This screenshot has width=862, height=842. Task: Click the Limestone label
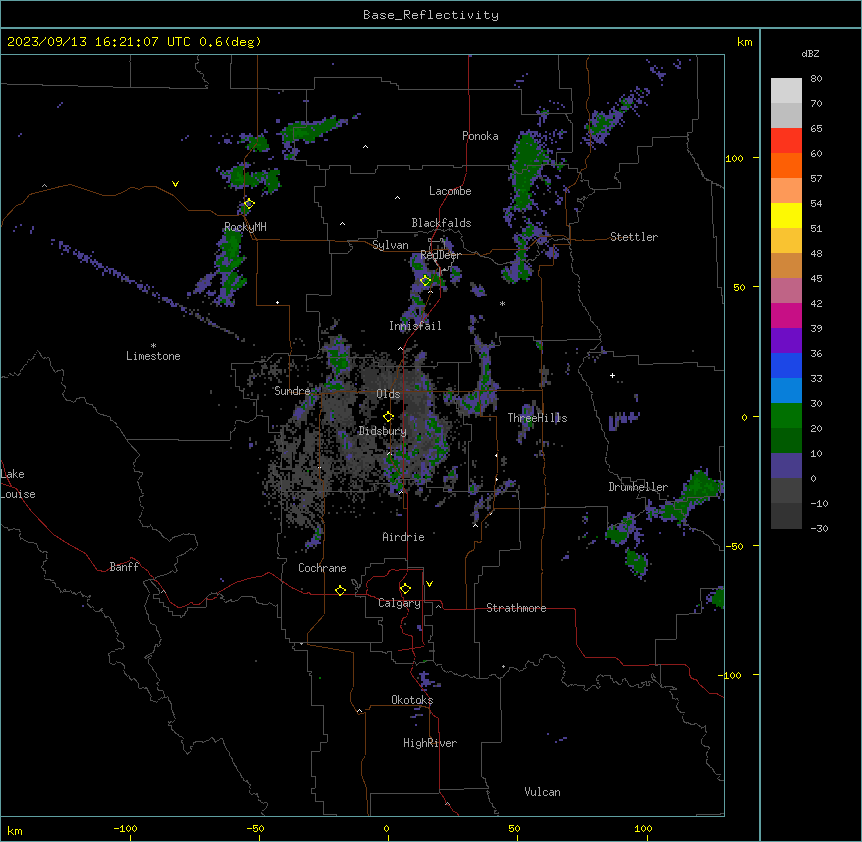point(153,356)
